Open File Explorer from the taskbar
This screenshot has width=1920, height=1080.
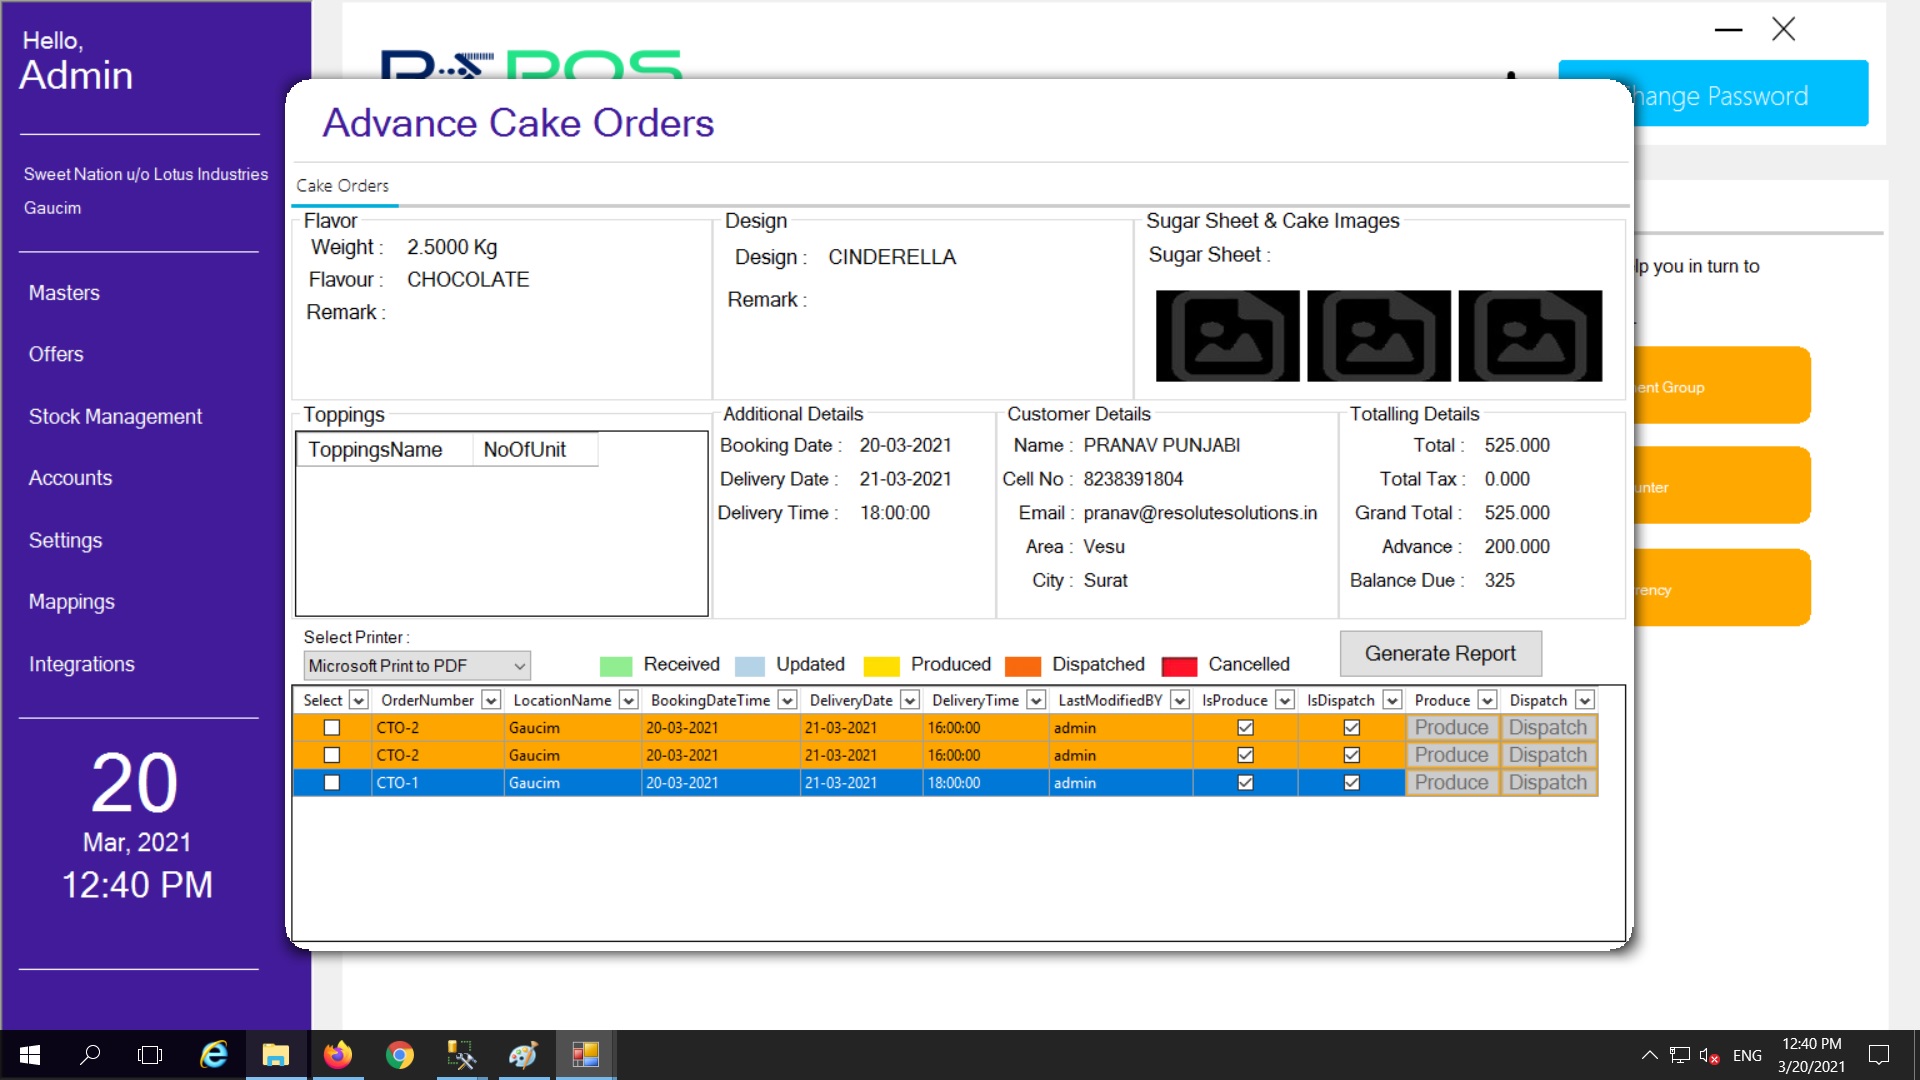[275, 1055]
